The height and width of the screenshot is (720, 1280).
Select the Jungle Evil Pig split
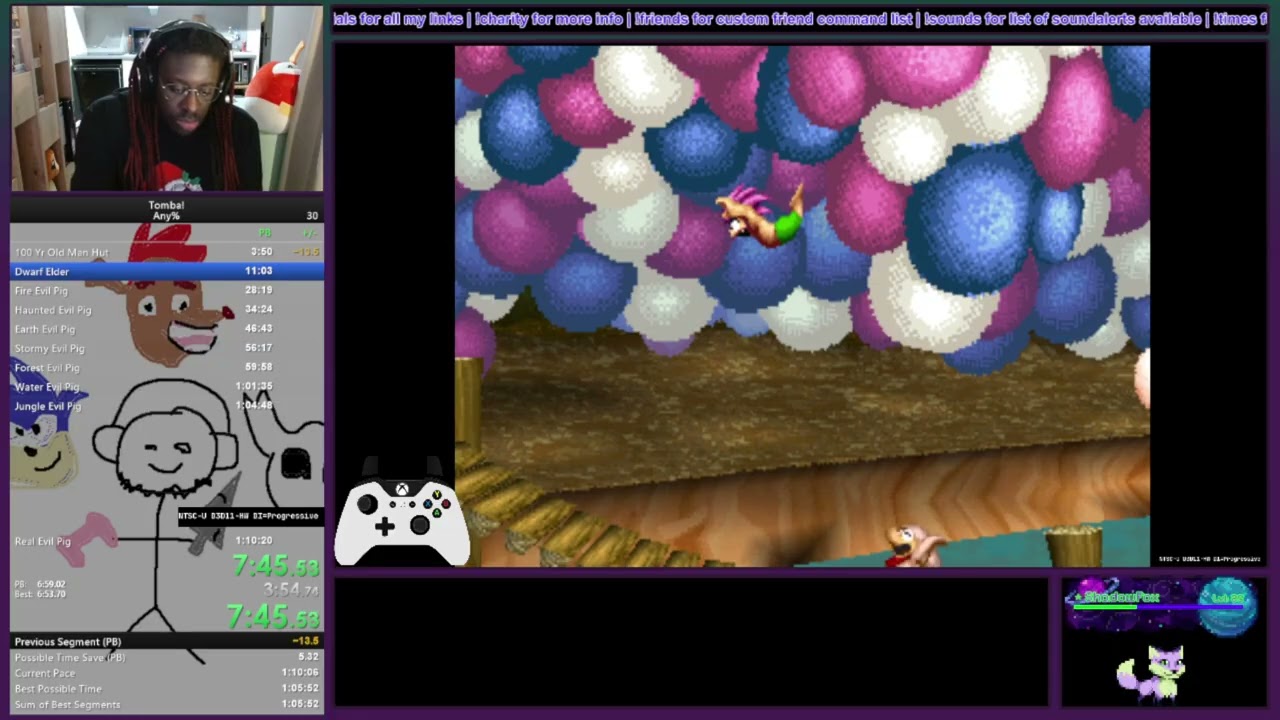tap(167, 406)
